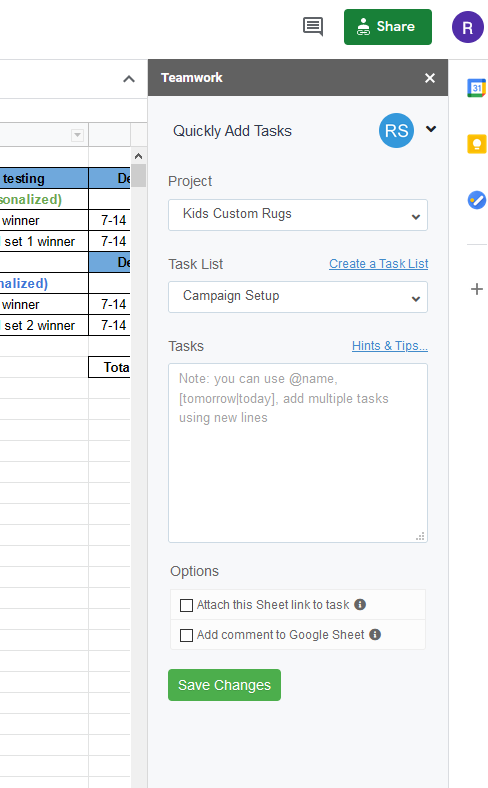Click the vertical scrollbar thumb in sheet

pos(139,175)
